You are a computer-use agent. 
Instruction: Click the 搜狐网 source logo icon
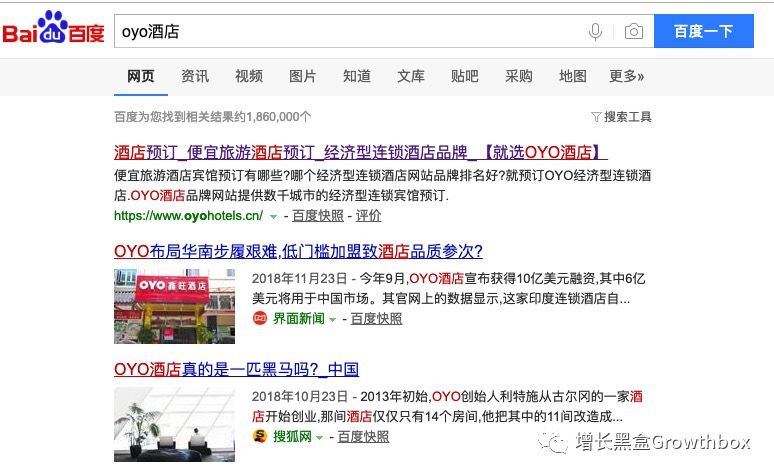click(x=260, y=436)
